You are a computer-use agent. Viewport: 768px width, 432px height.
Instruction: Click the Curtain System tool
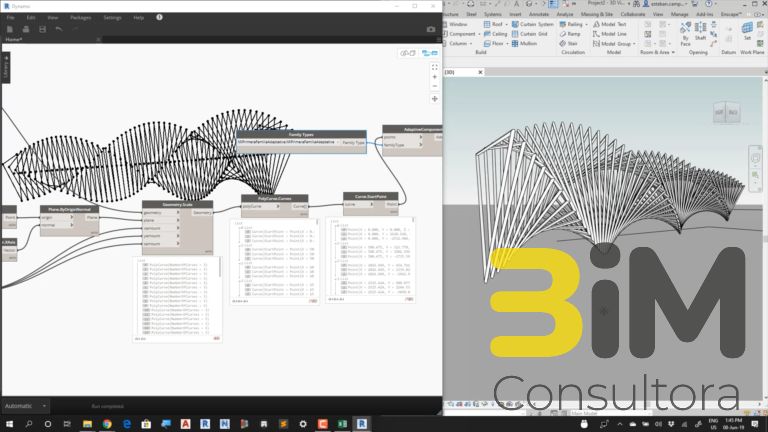click(x=532, y=24)
